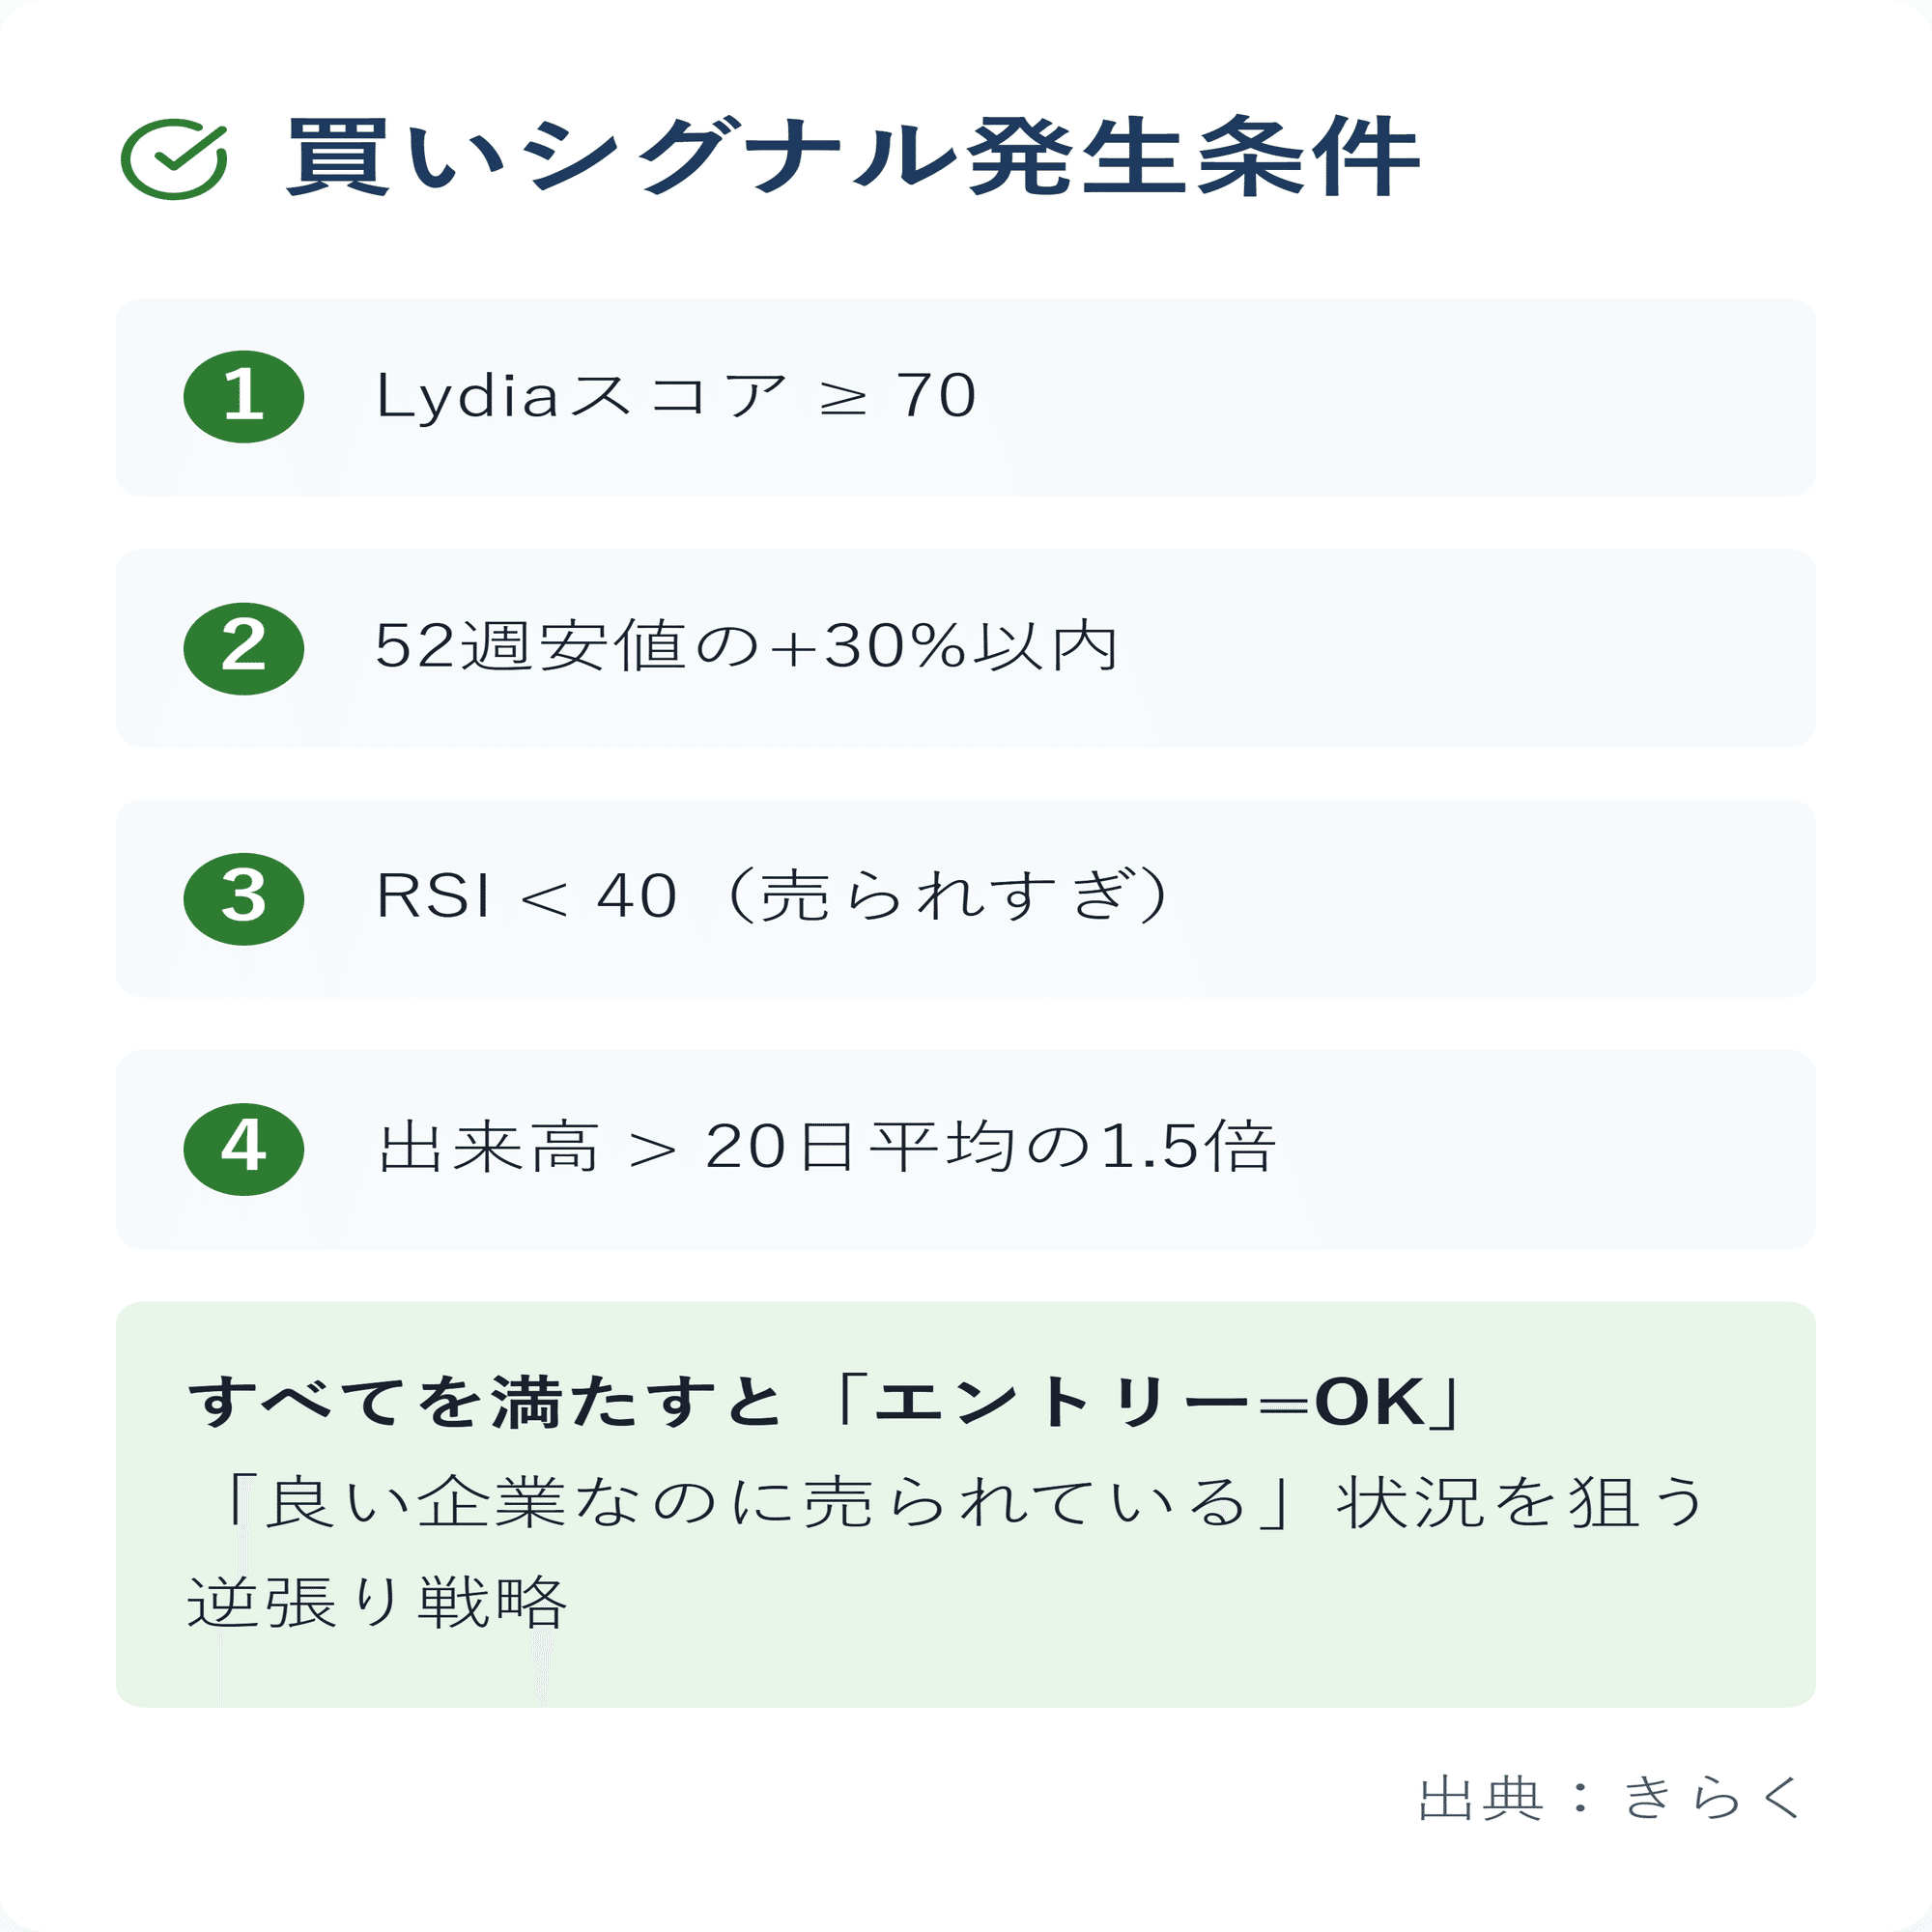Select the green number 3 badge
1932x1932 pixels.
coord(244,898)
